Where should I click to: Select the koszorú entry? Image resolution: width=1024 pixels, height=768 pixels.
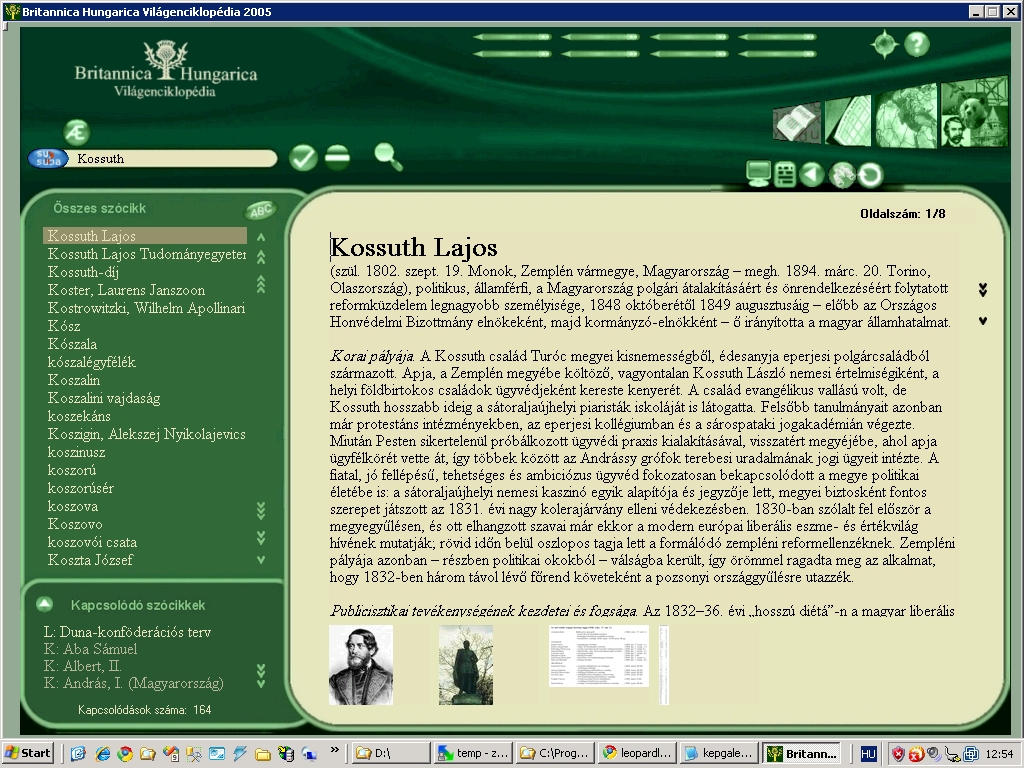[72, 470]
